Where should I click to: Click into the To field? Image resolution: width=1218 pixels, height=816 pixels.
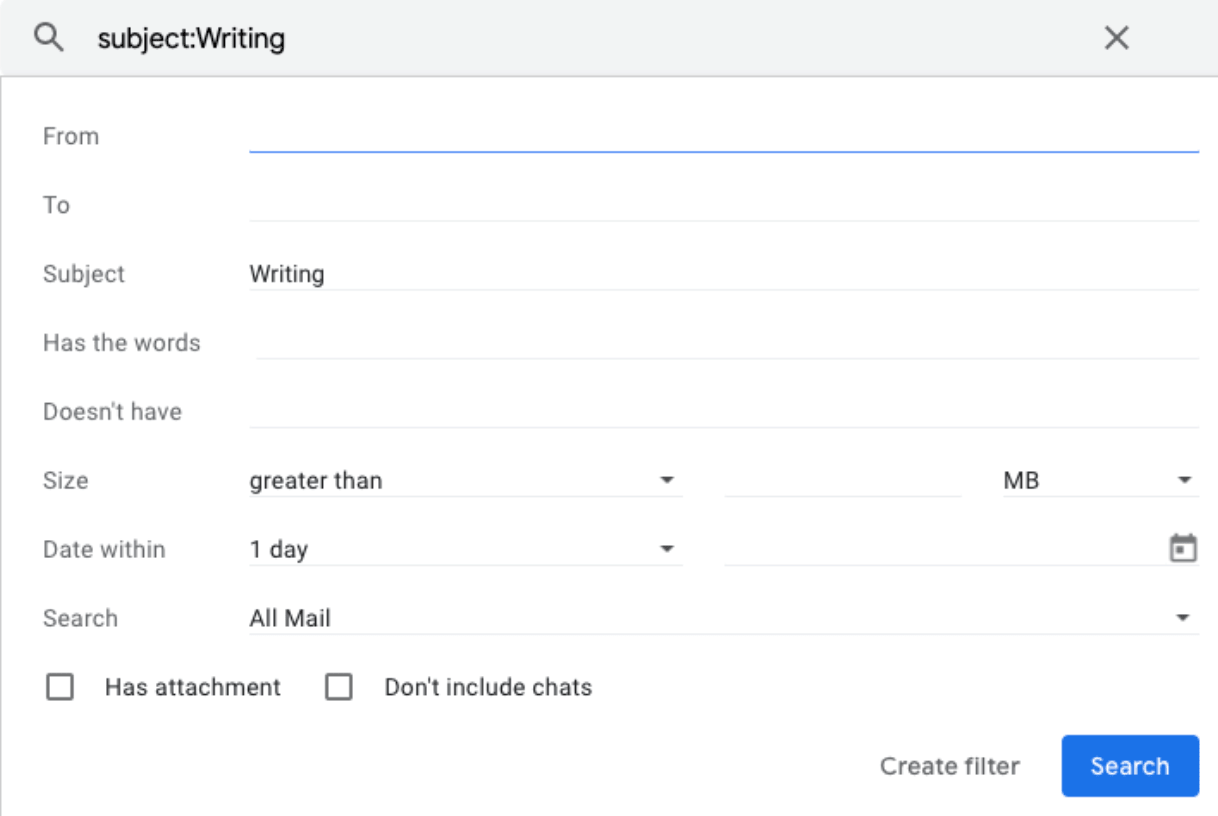coord(723,205)
